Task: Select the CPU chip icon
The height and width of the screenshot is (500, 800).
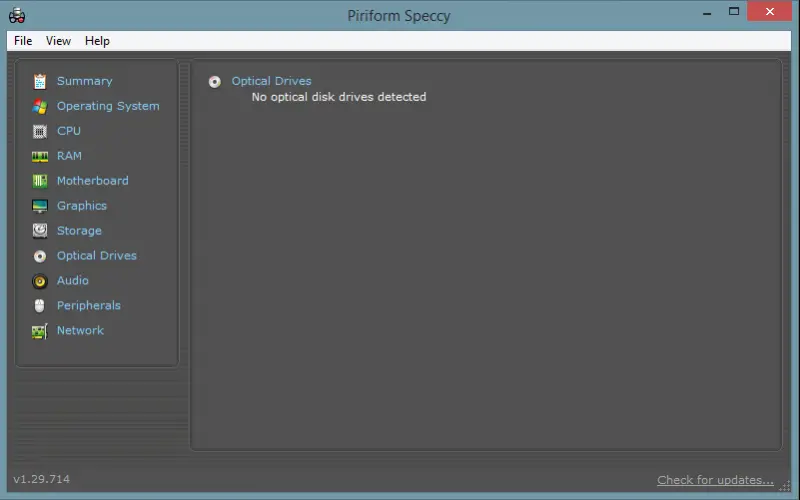Action: tap(39, 131)
